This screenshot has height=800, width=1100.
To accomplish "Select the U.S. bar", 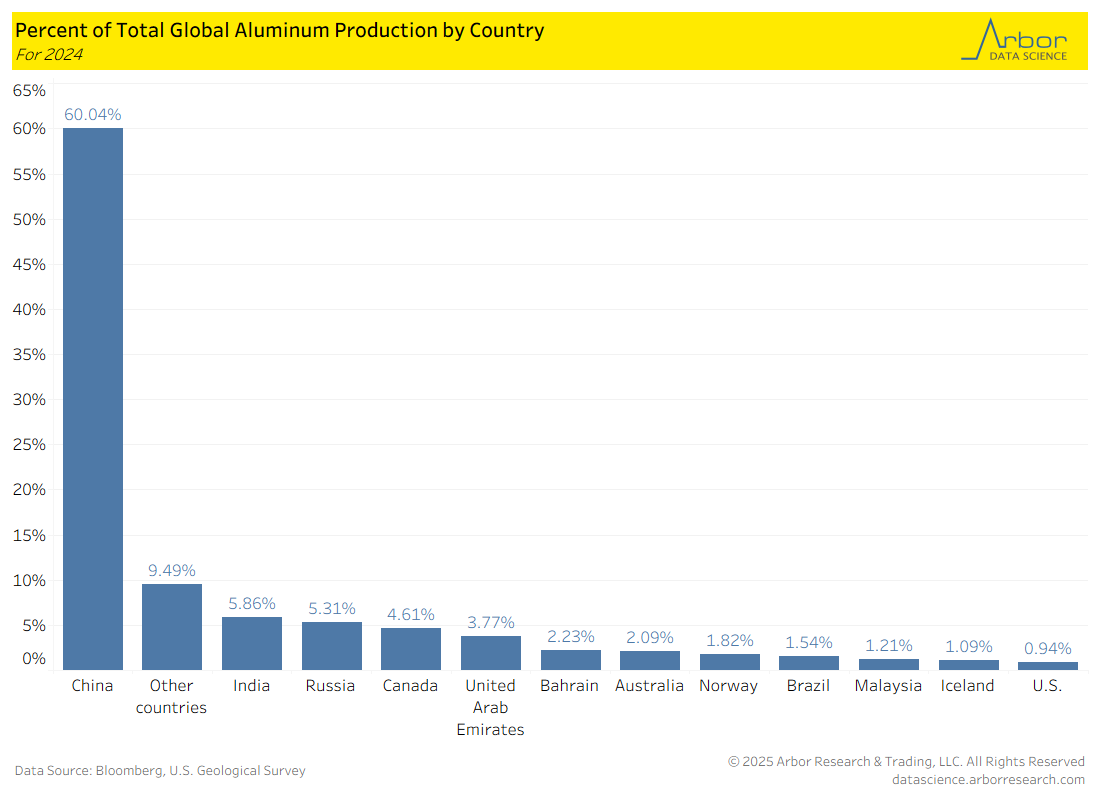I will click(x=1048, y=666).
